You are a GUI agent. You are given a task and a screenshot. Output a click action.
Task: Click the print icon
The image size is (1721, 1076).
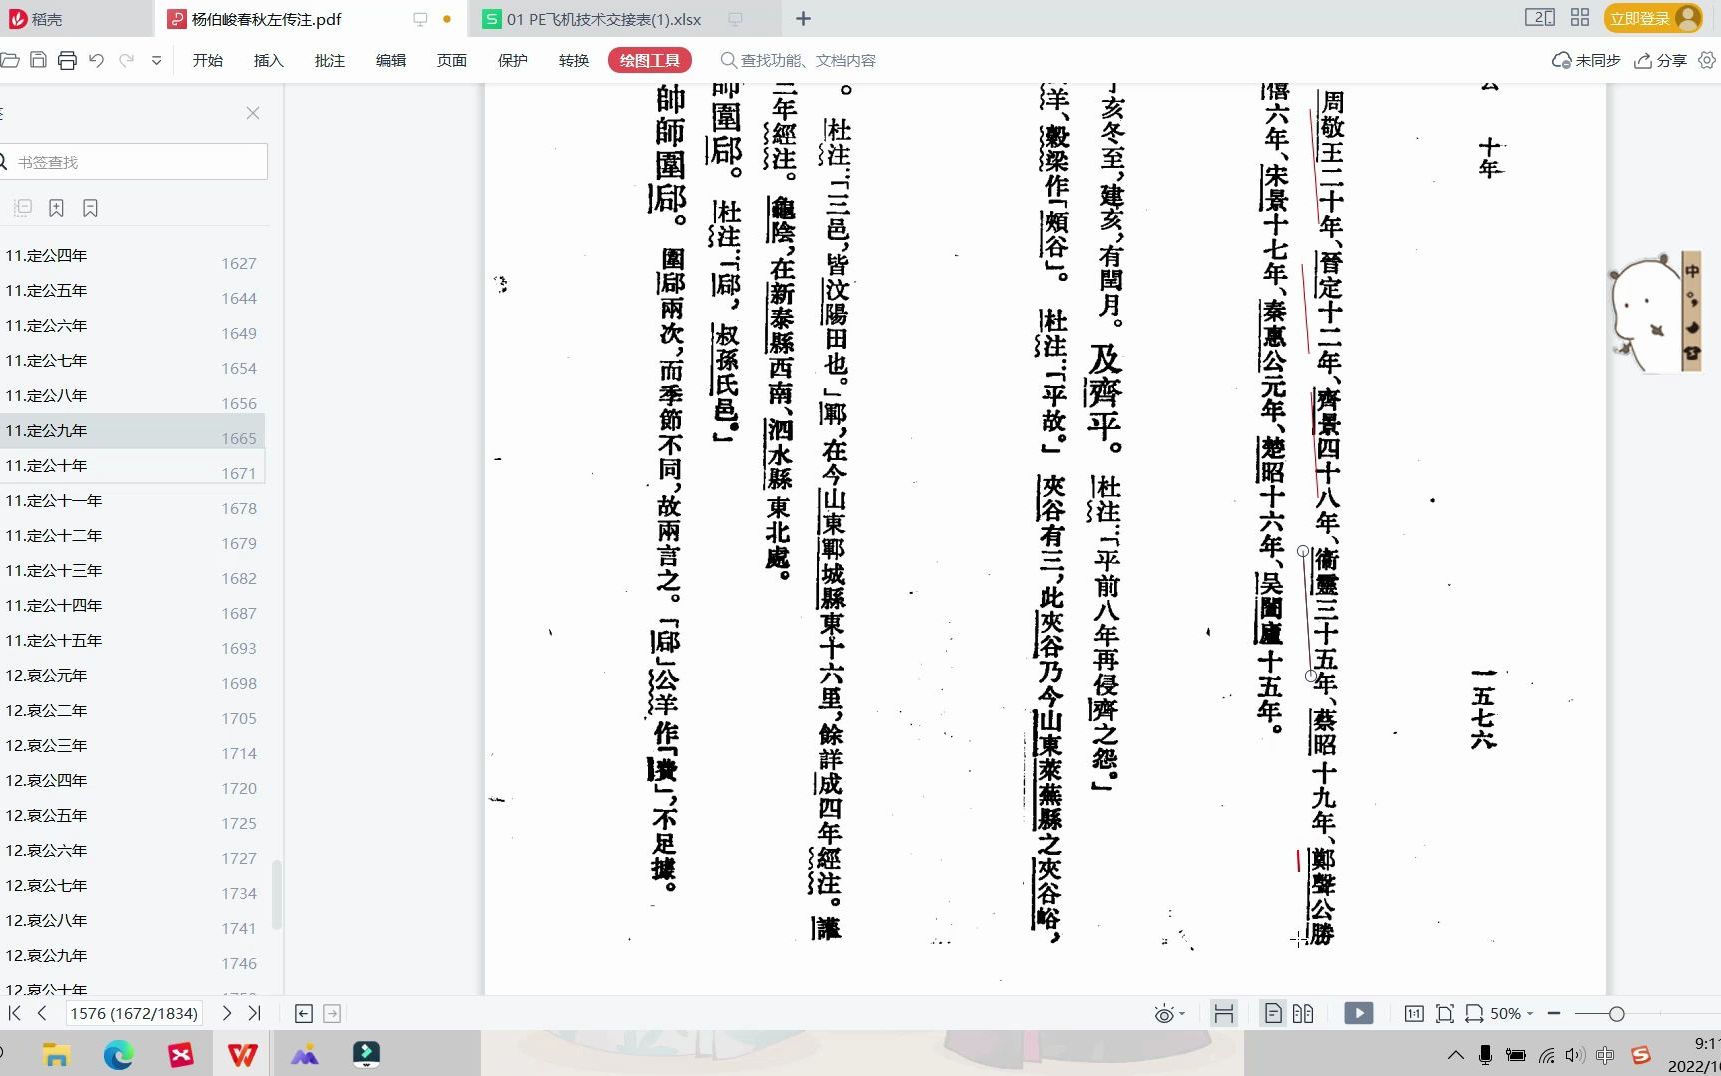point(67,60)
